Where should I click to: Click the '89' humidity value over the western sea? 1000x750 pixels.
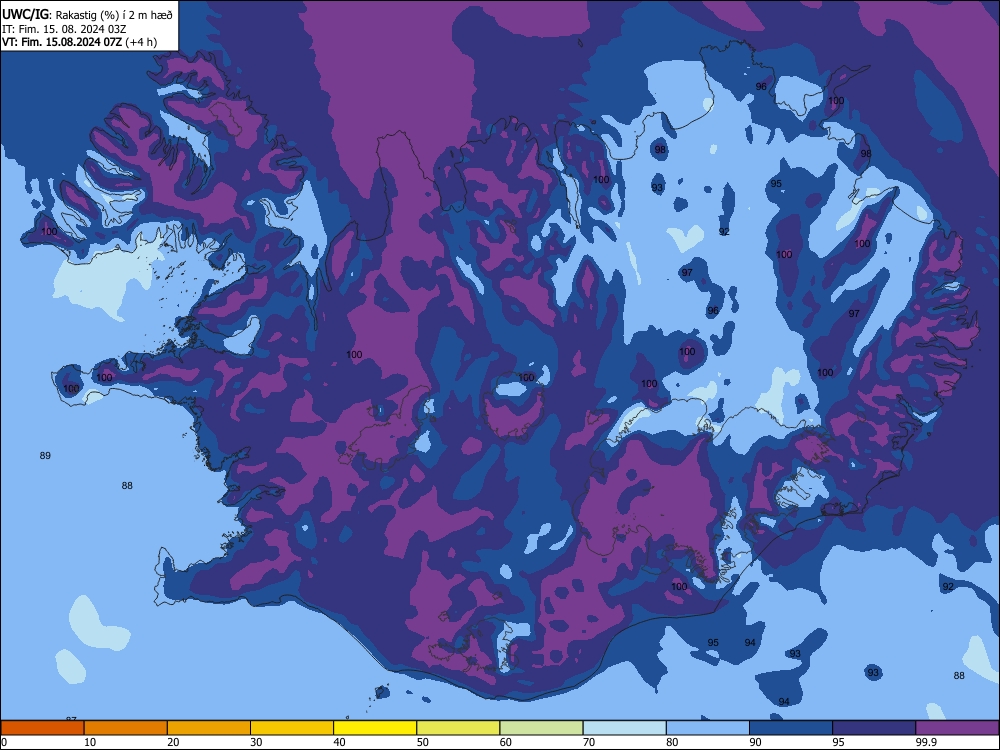[45, 455]
